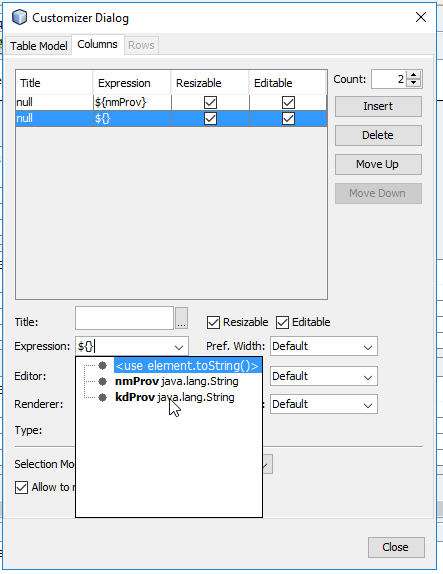The width and height of the screenshot is (443, 574).
Task: Select the use element.toString() option
Action: (x=187, y=366)
